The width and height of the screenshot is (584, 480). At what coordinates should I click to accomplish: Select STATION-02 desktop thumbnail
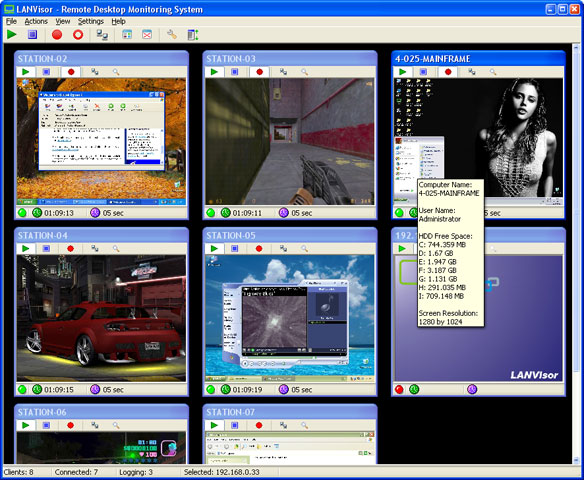(x=101, y=142)
